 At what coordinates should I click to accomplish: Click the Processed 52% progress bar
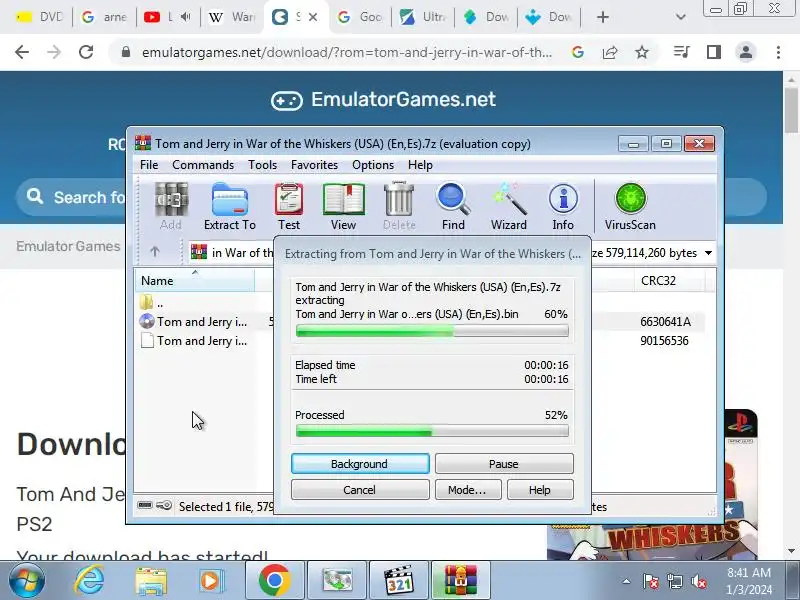point(432,432)
